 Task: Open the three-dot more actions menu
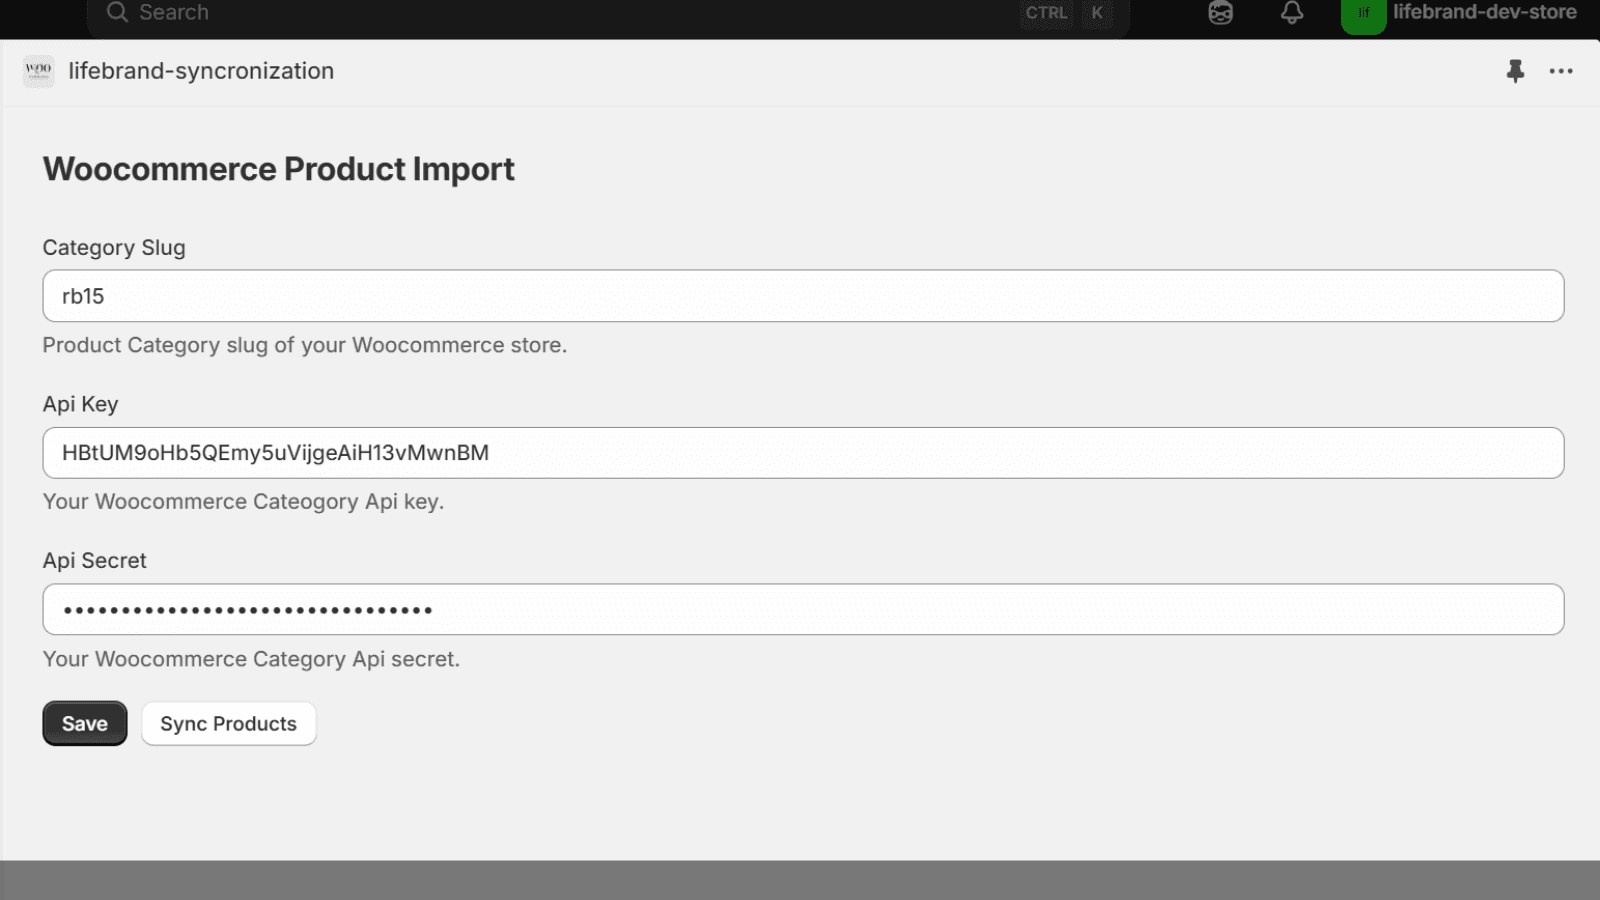pos(1561,71)
